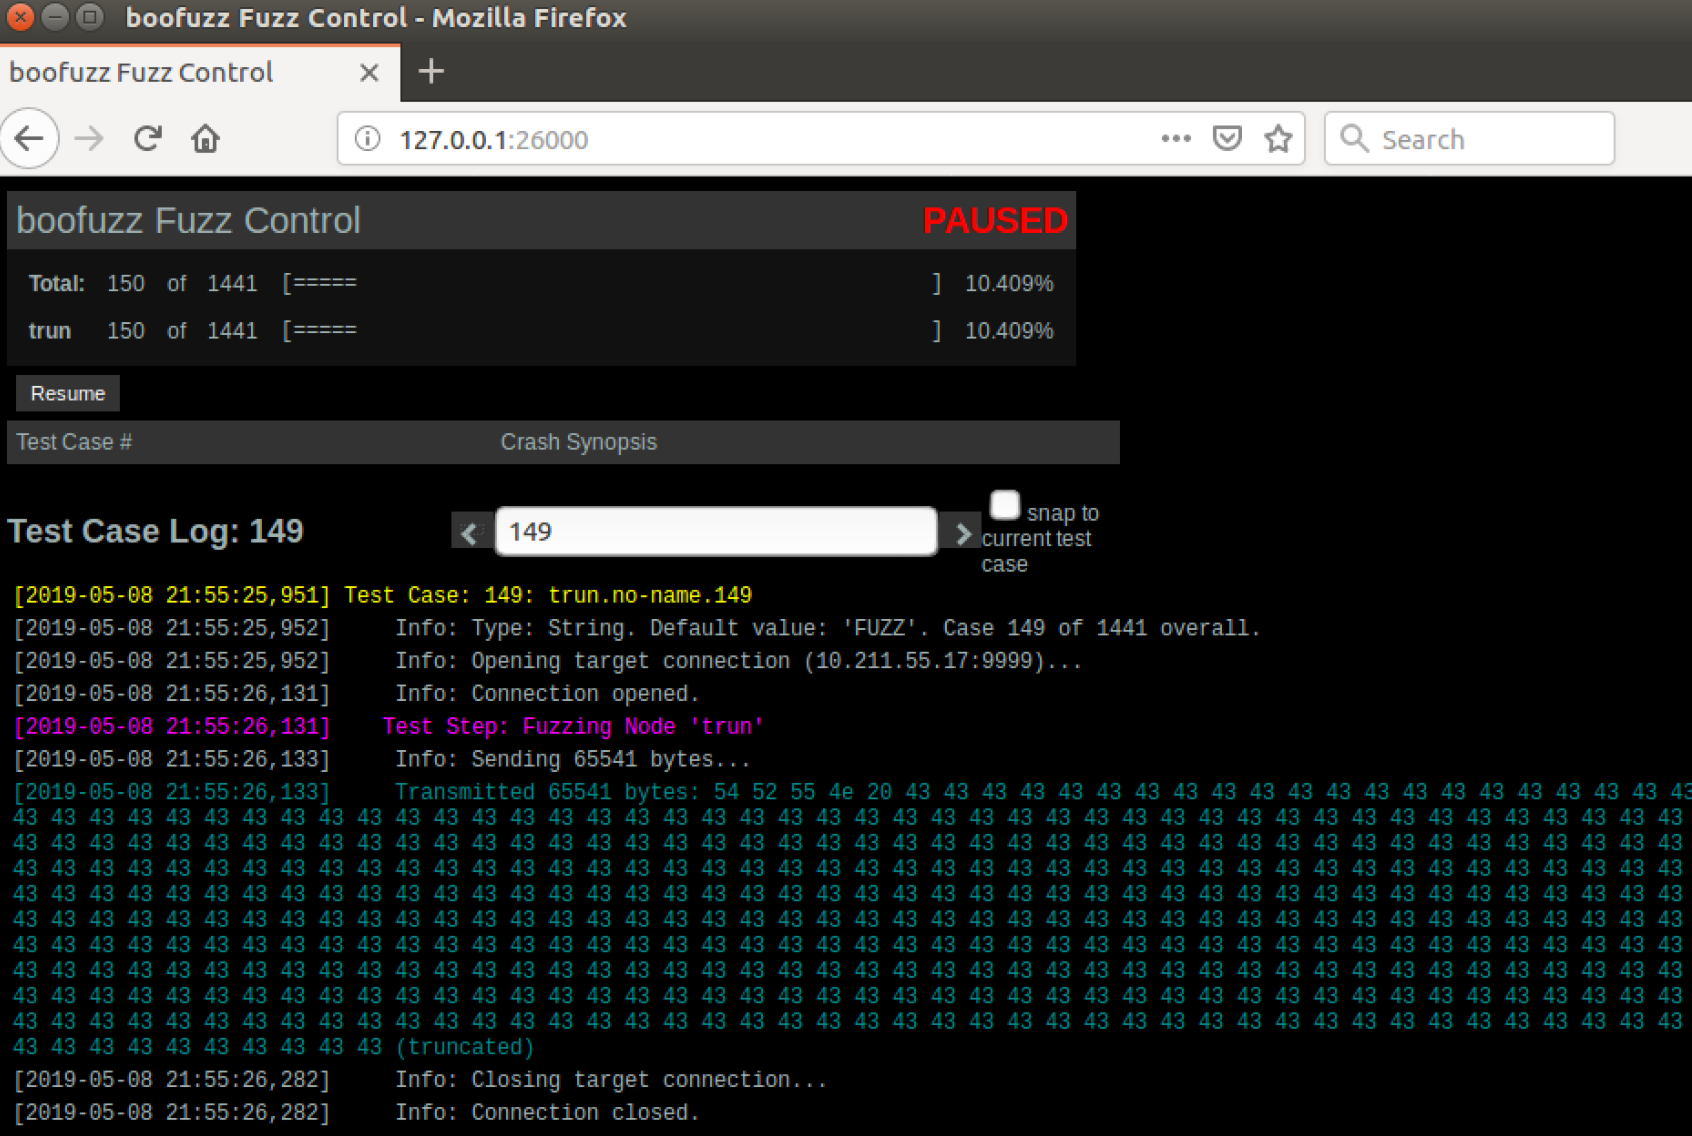Click the PAUSED status label

click(995, 221)
